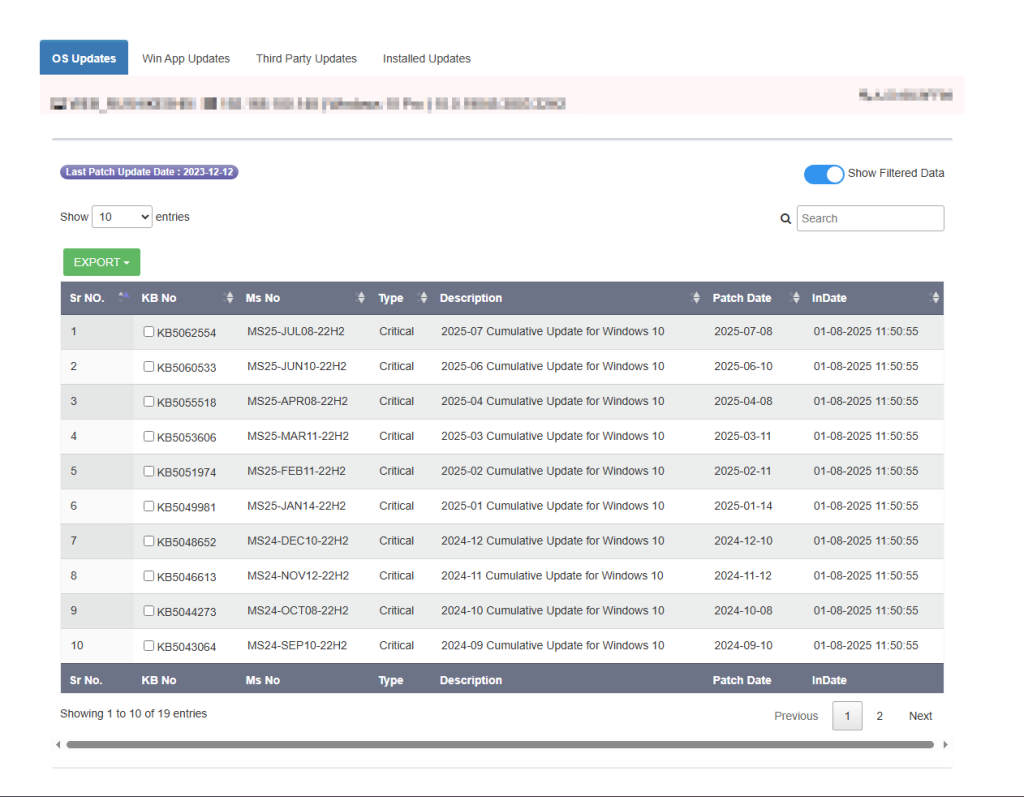Sort by Patch Date column arrows
Screen dimensions: 1024x797
[x=796, y=298]
